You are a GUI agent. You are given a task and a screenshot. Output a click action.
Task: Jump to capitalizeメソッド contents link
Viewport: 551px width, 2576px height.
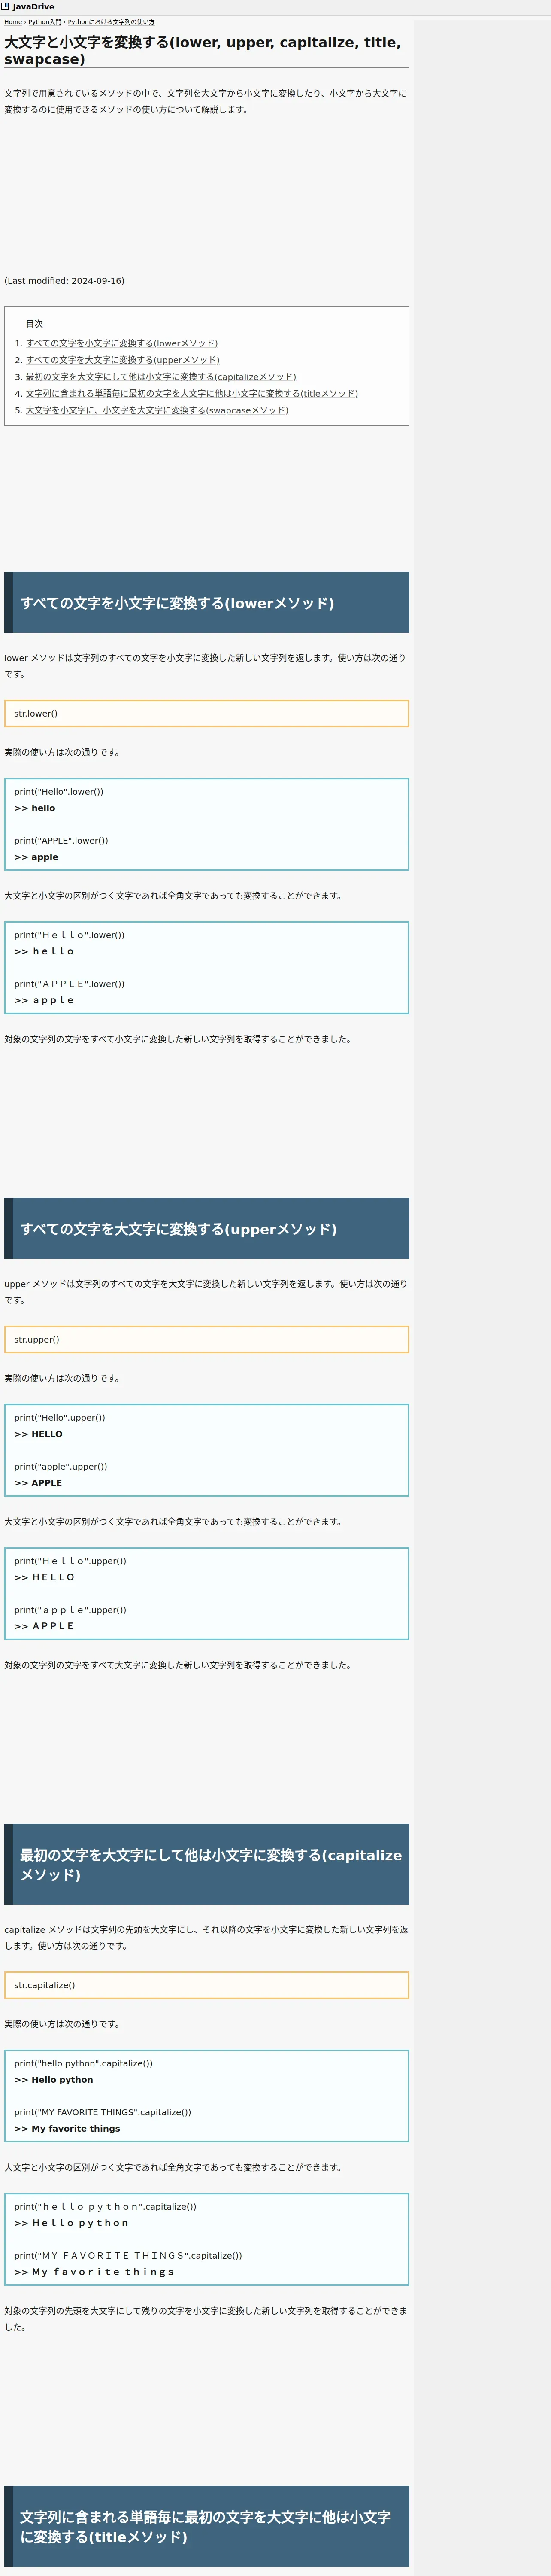[161, 377]
